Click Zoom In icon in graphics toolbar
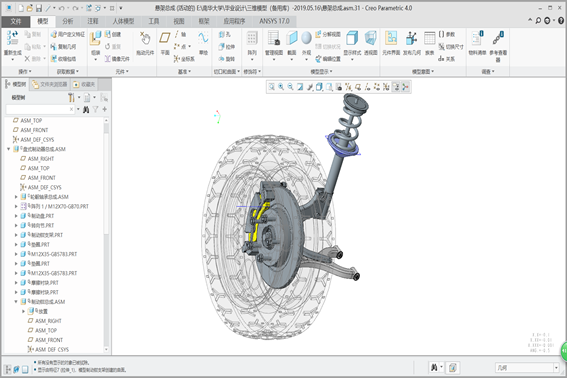The width and height of the screenshot is (567, 378). (281, 87)
